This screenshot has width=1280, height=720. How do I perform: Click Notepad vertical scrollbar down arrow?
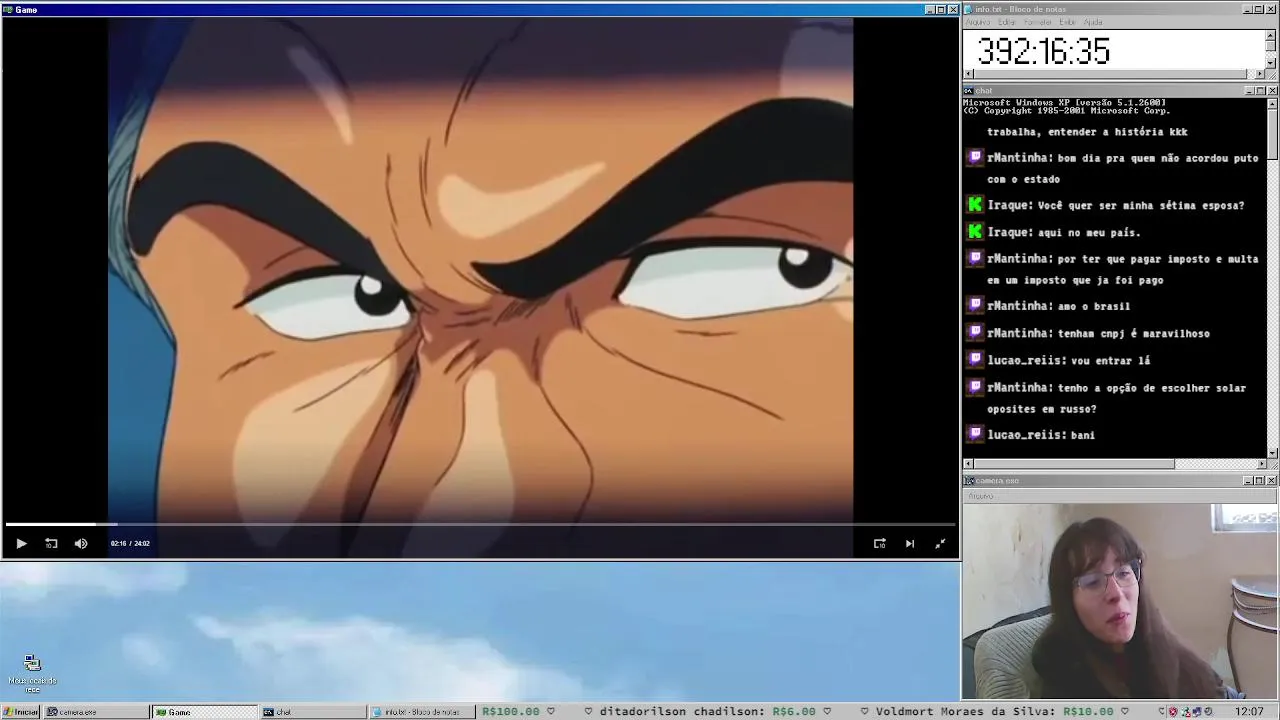pos(1271,63)
